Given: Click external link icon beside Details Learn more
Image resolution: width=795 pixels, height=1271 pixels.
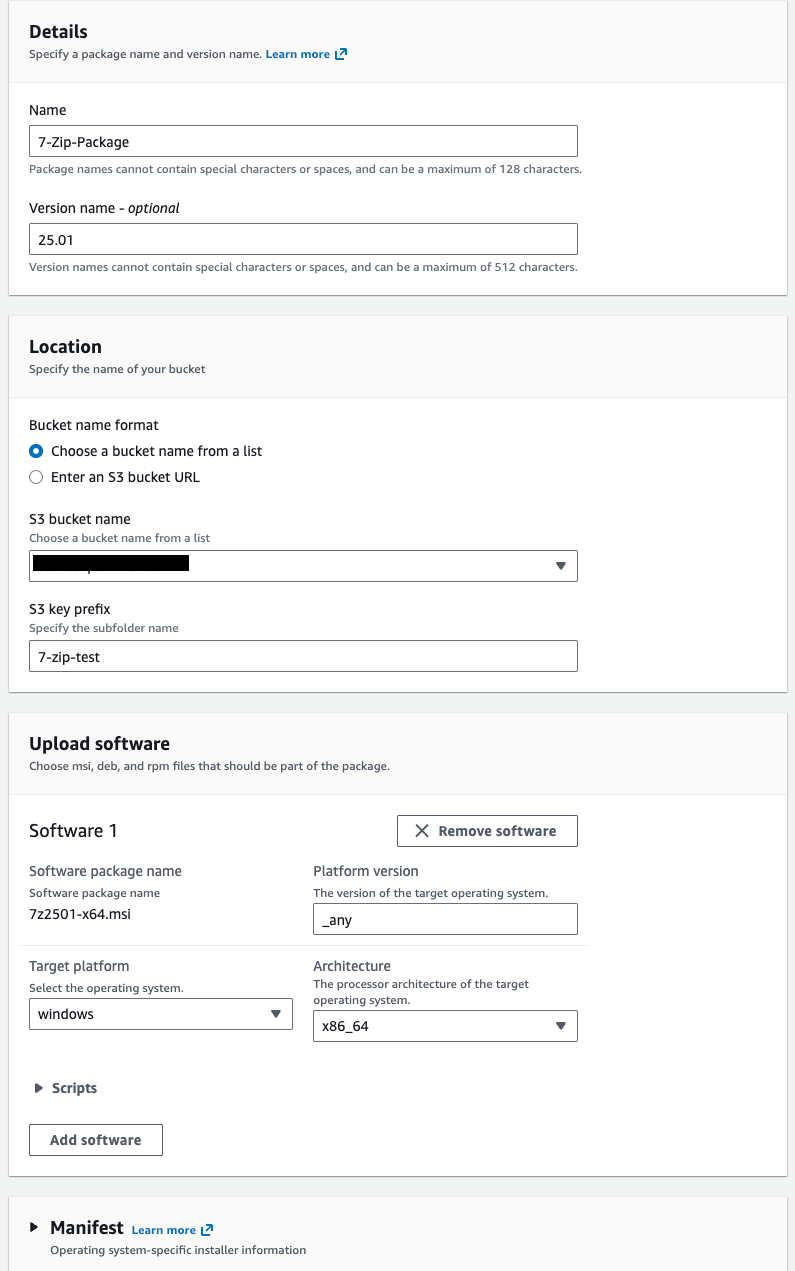Looking at the screenshot, I should 341,54.
